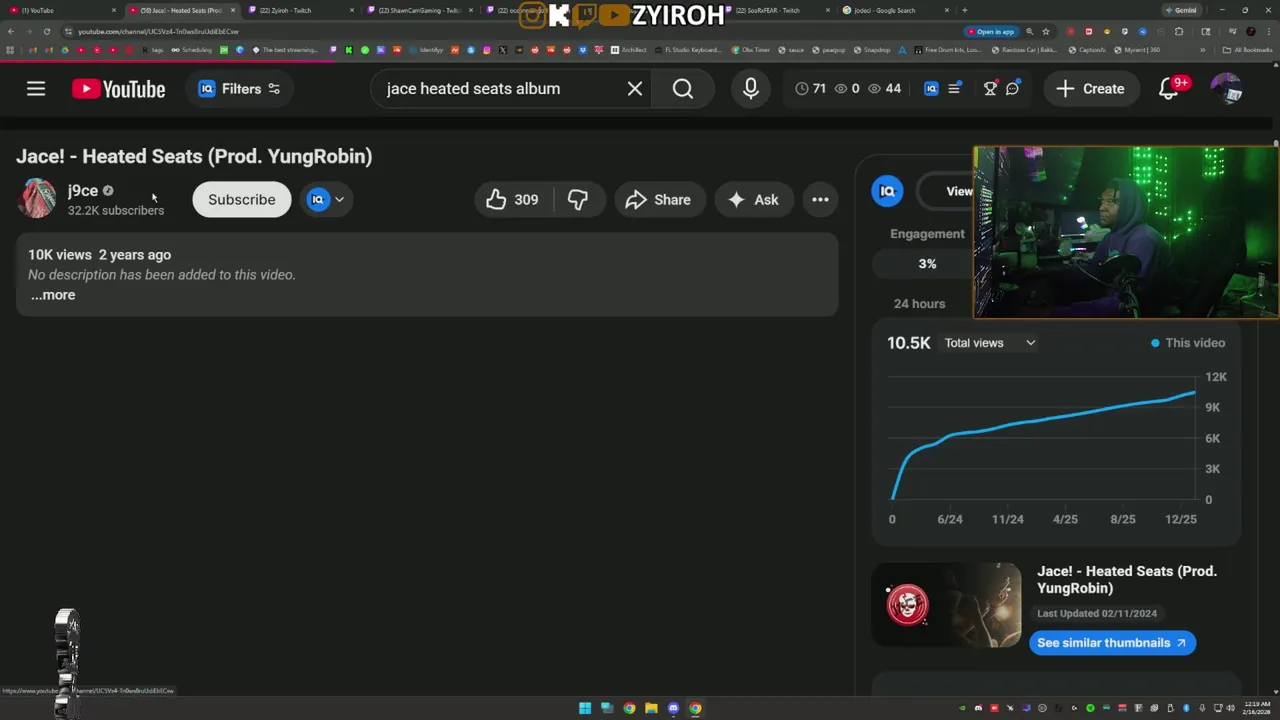
Task: Open j9ce channel avatar
Action: coord(37,199)
